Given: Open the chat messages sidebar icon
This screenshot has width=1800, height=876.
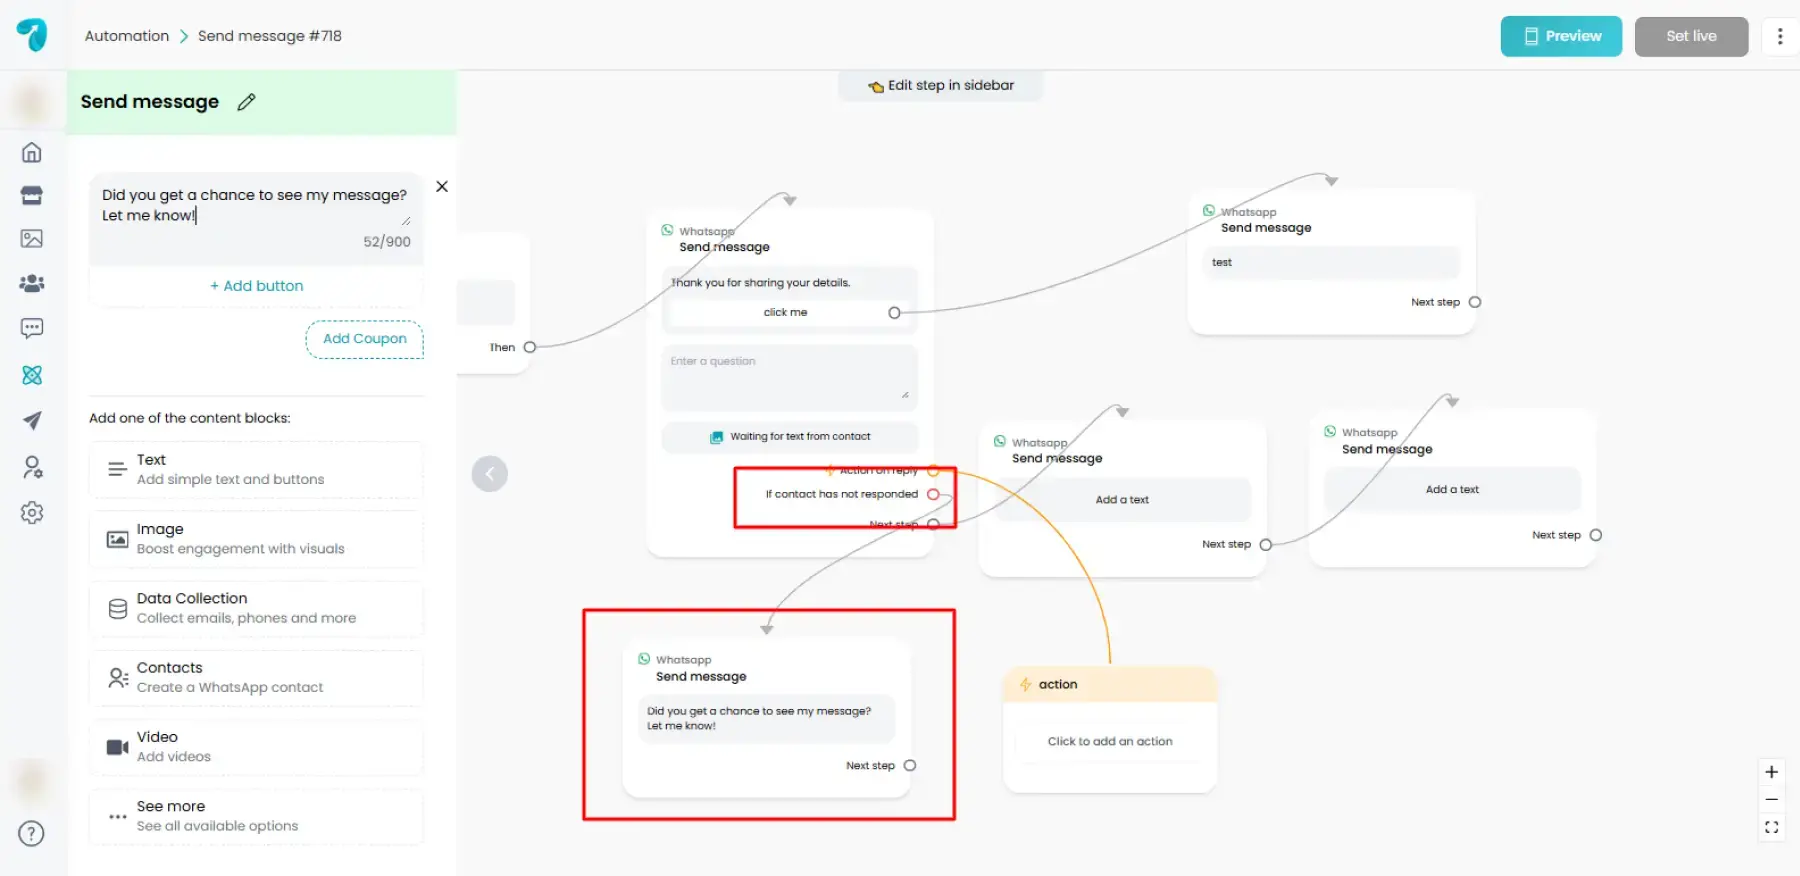Looking at the screenshot, I should [x=32, y=328].
